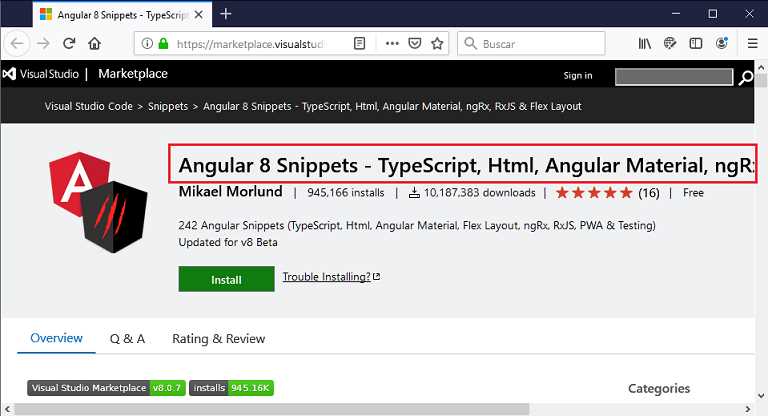Click the Angular Snippets extension logo
Screen dimensions: 768x416
[98, 202]
